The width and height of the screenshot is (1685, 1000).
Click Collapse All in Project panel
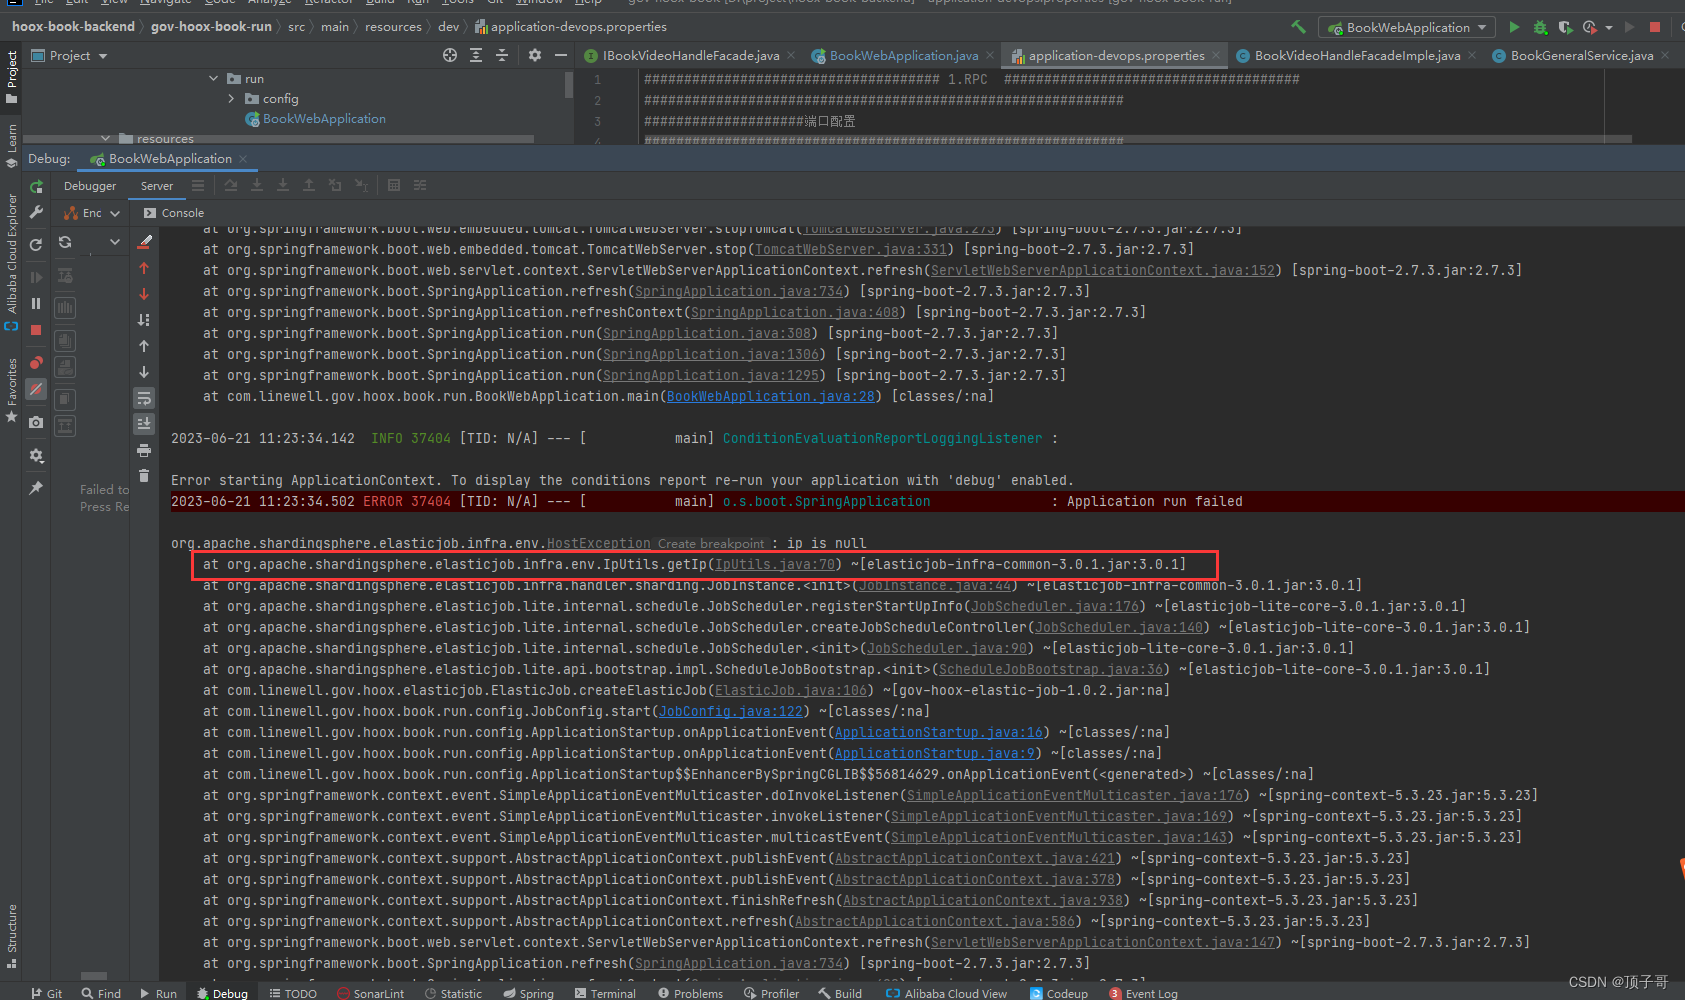[502, 55]
